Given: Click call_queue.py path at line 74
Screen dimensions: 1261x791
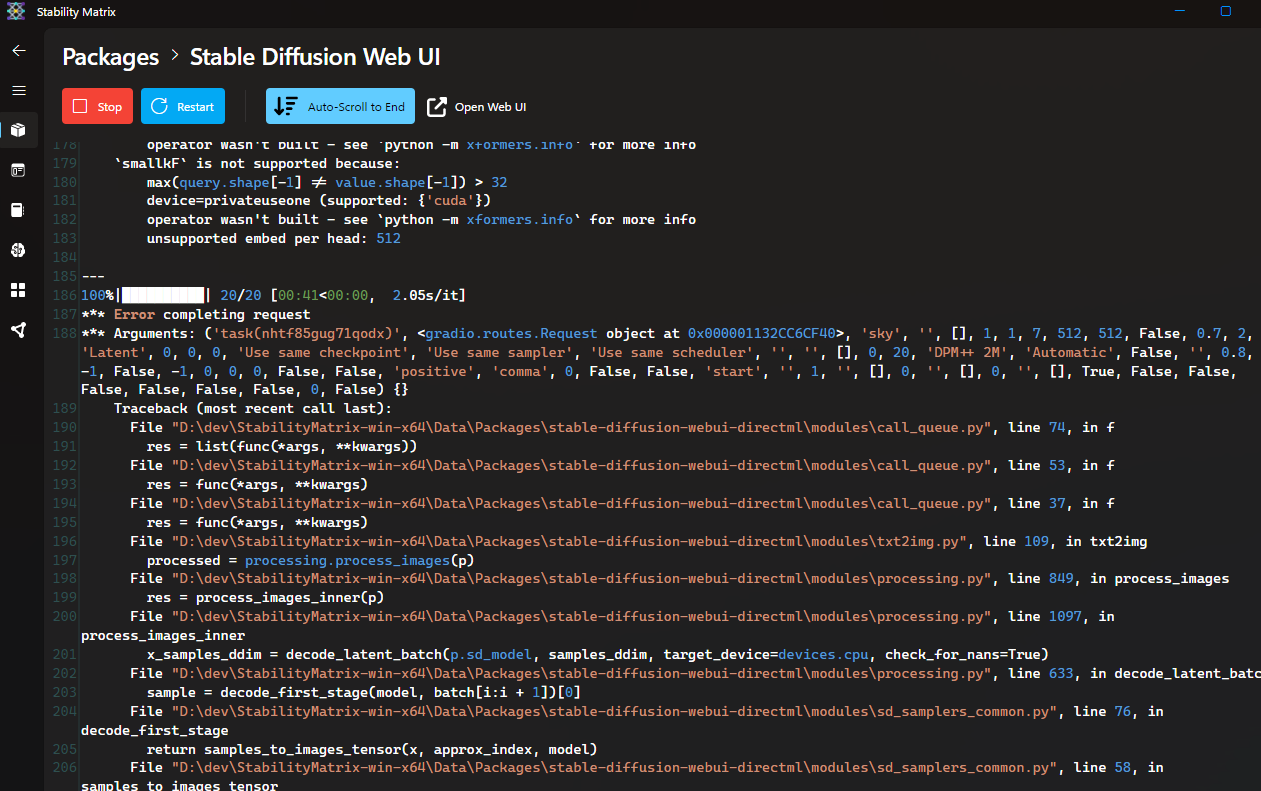Looking at the screenshot, I should pyautogui.click(x=582, y=428).
